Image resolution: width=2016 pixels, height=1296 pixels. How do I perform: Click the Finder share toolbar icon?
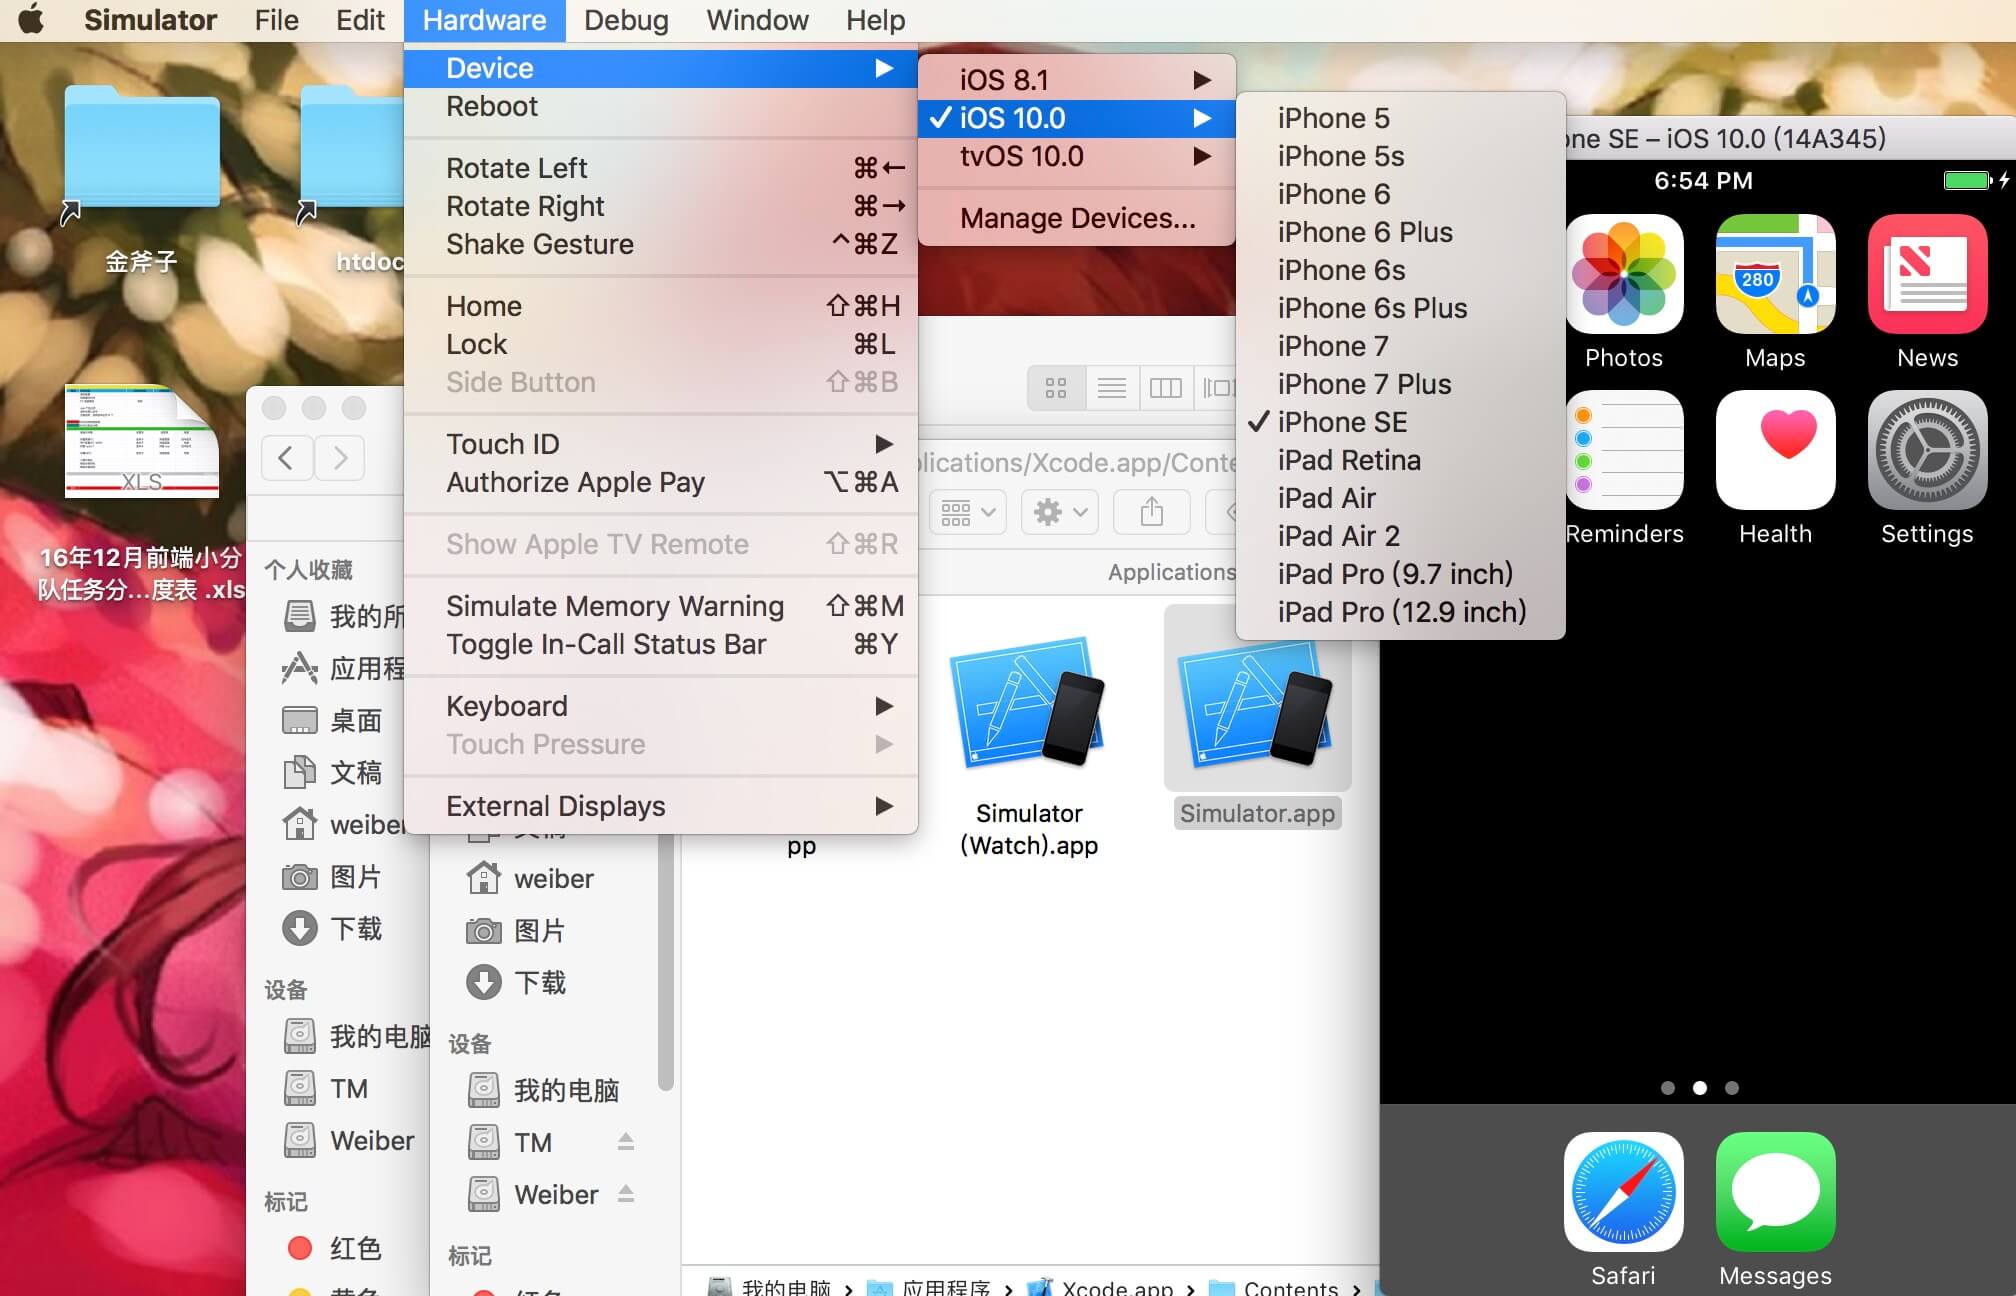coord(1151,512)
